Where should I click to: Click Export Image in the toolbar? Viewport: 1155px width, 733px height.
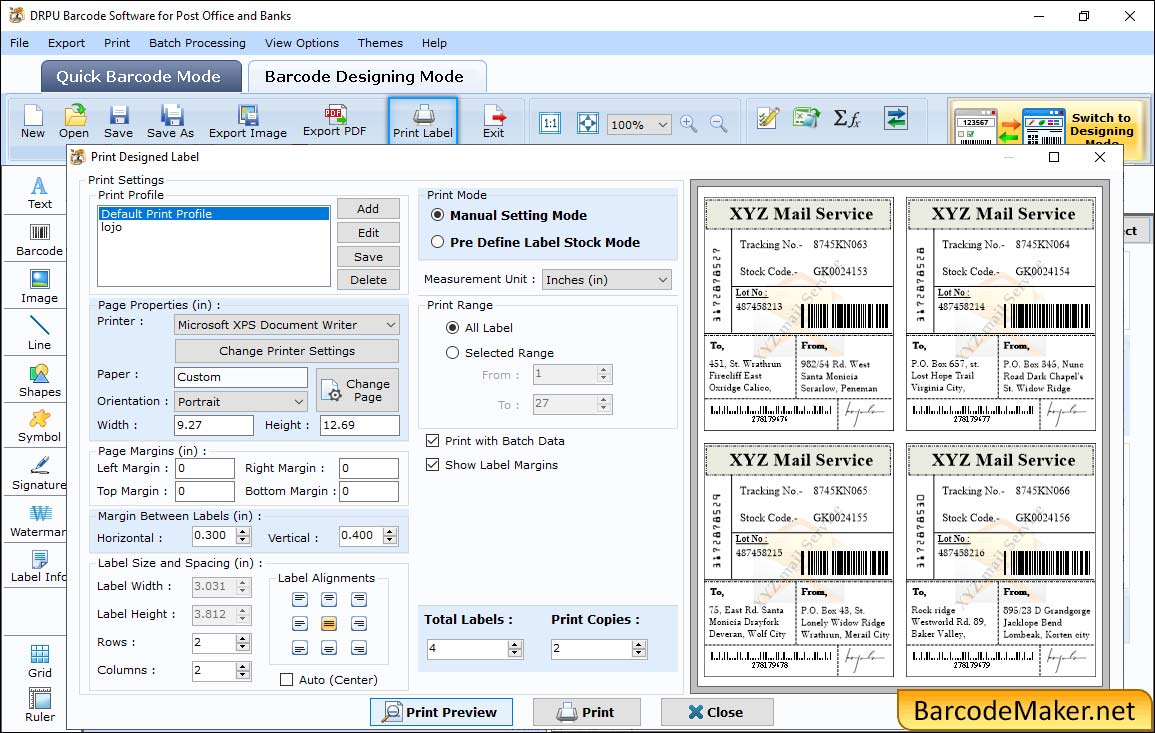[x=248, y=121]
